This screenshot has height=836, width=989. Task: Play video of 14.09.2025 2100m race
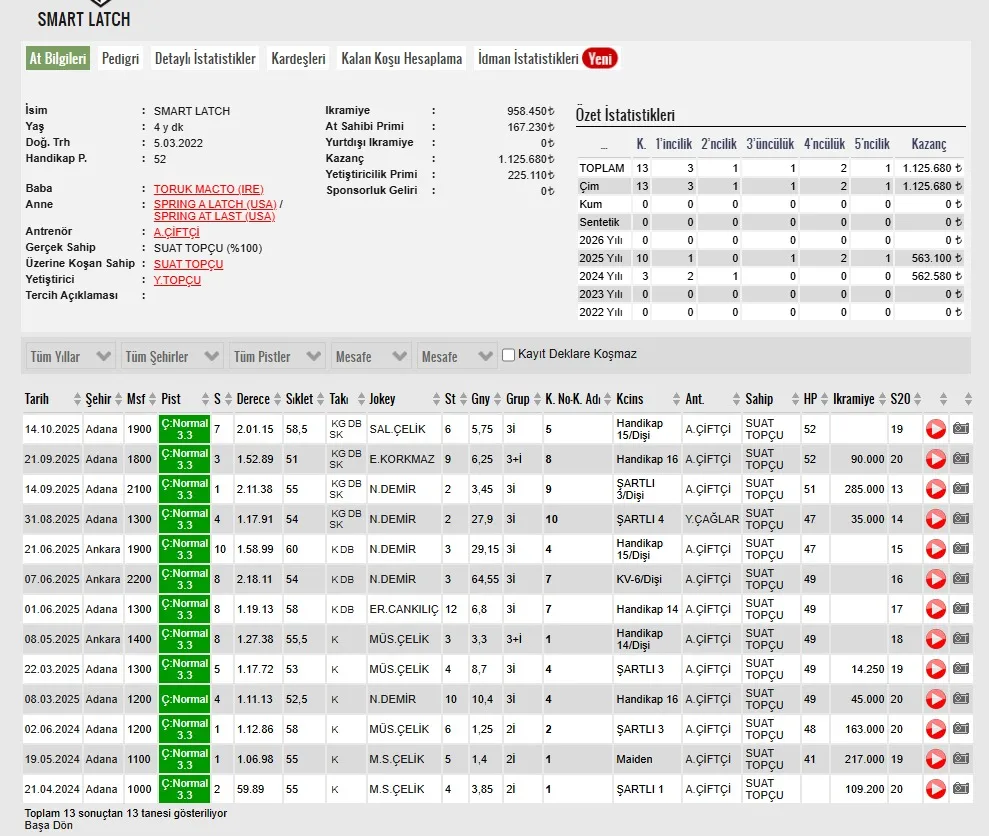click(935, 489)
